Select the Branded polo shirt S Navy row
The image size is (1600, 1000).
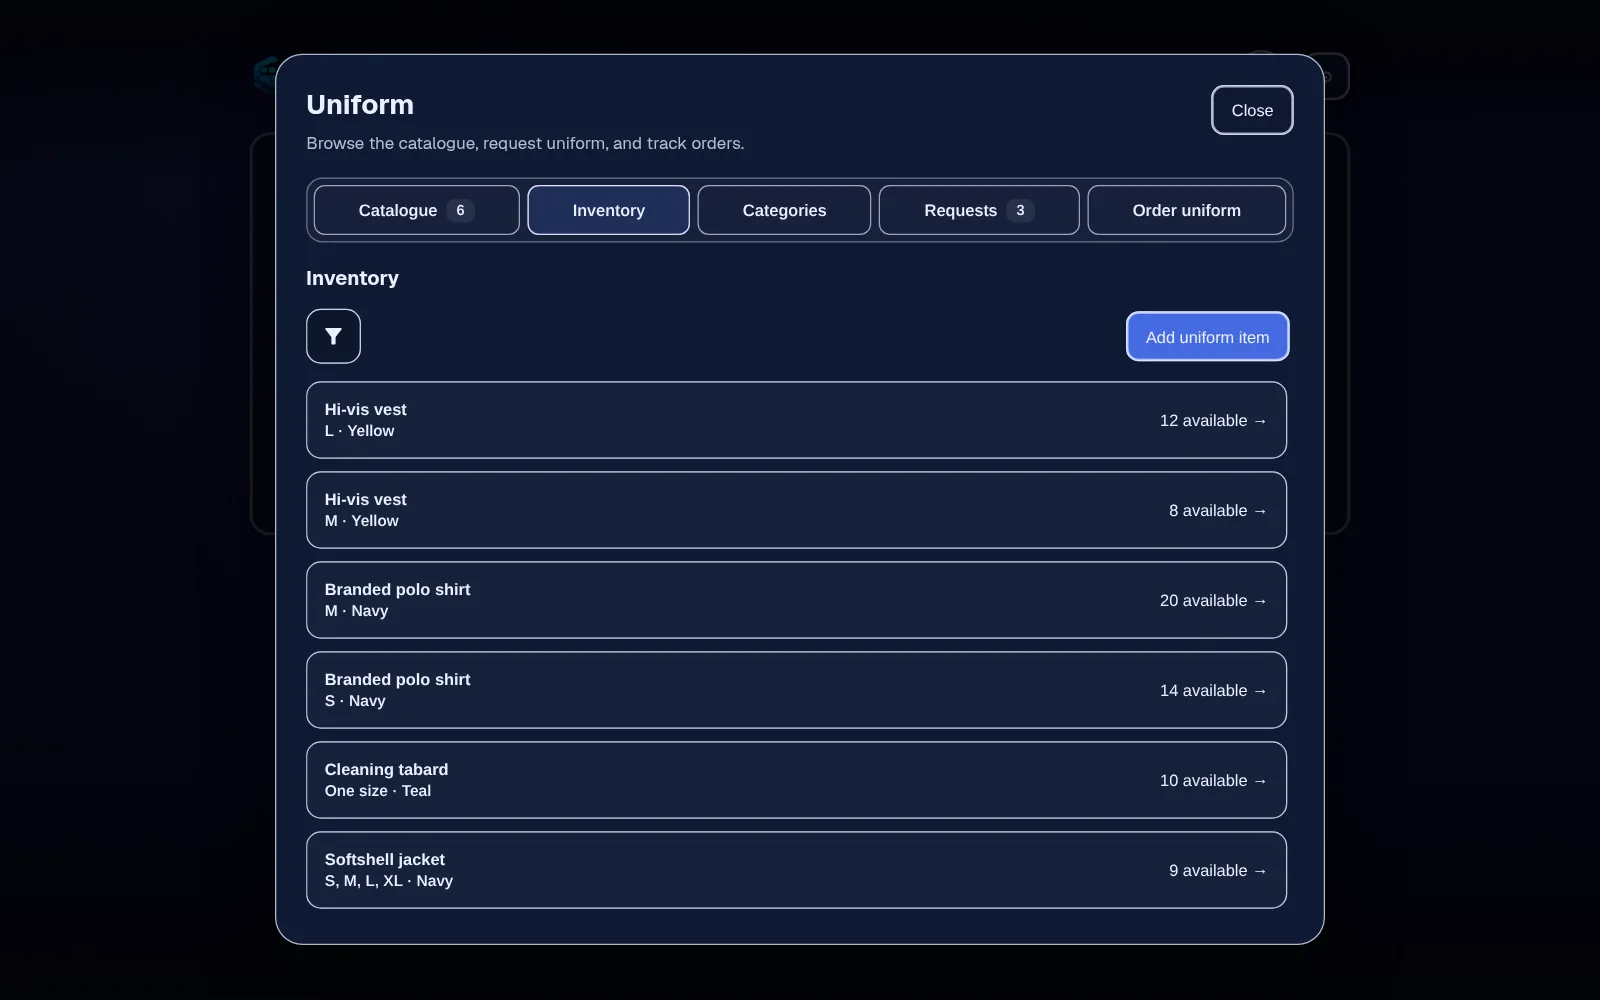pyautogui.click(x=796, y=690)
